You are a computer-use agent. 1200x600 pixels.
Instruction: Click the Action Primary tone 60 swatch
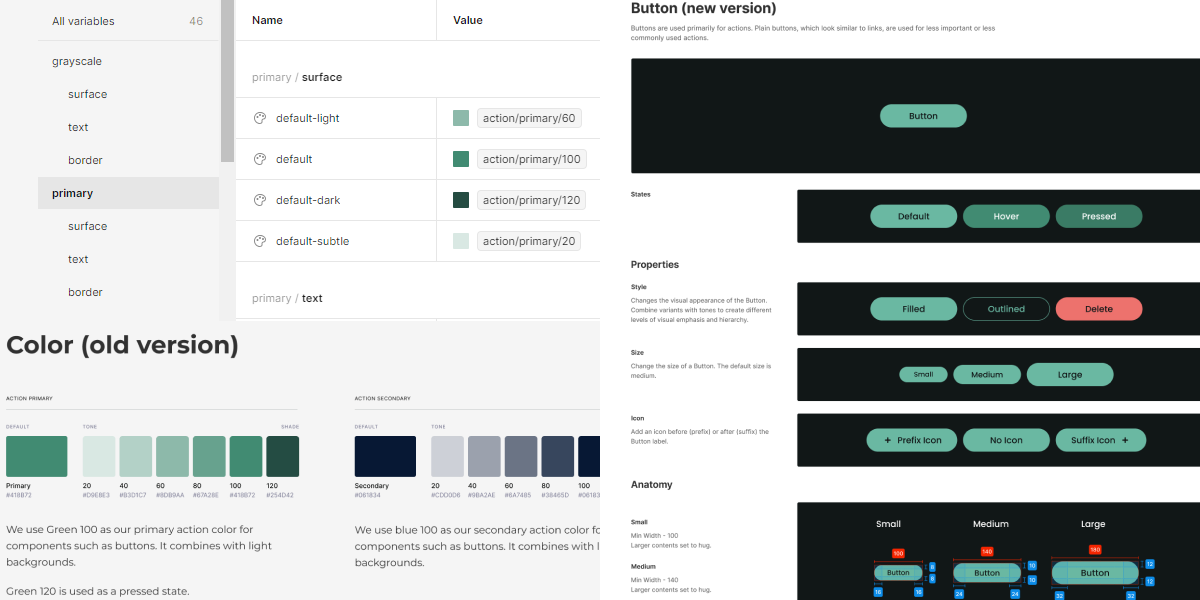(172, 456)
